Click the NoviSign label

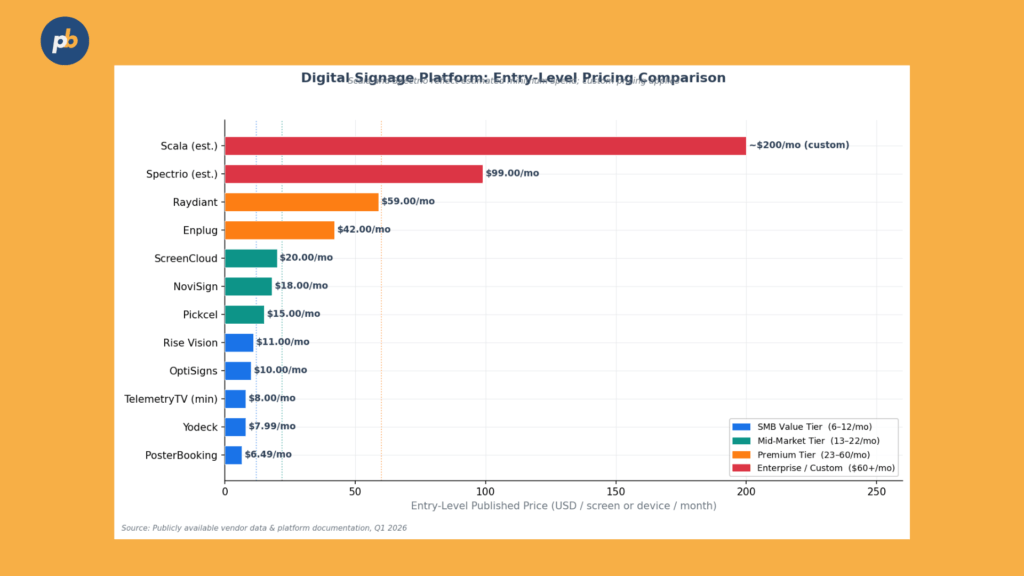click(x=195, y=287)
